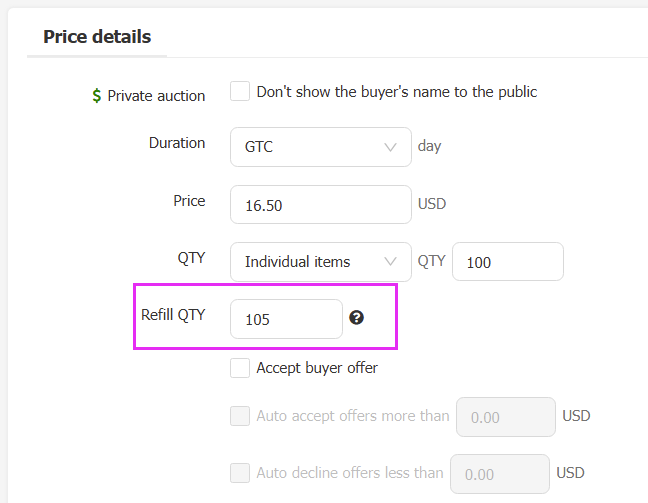Toggle Auto accept offers more than checkbox
The image size is (648, 503).
coord(240,416)
